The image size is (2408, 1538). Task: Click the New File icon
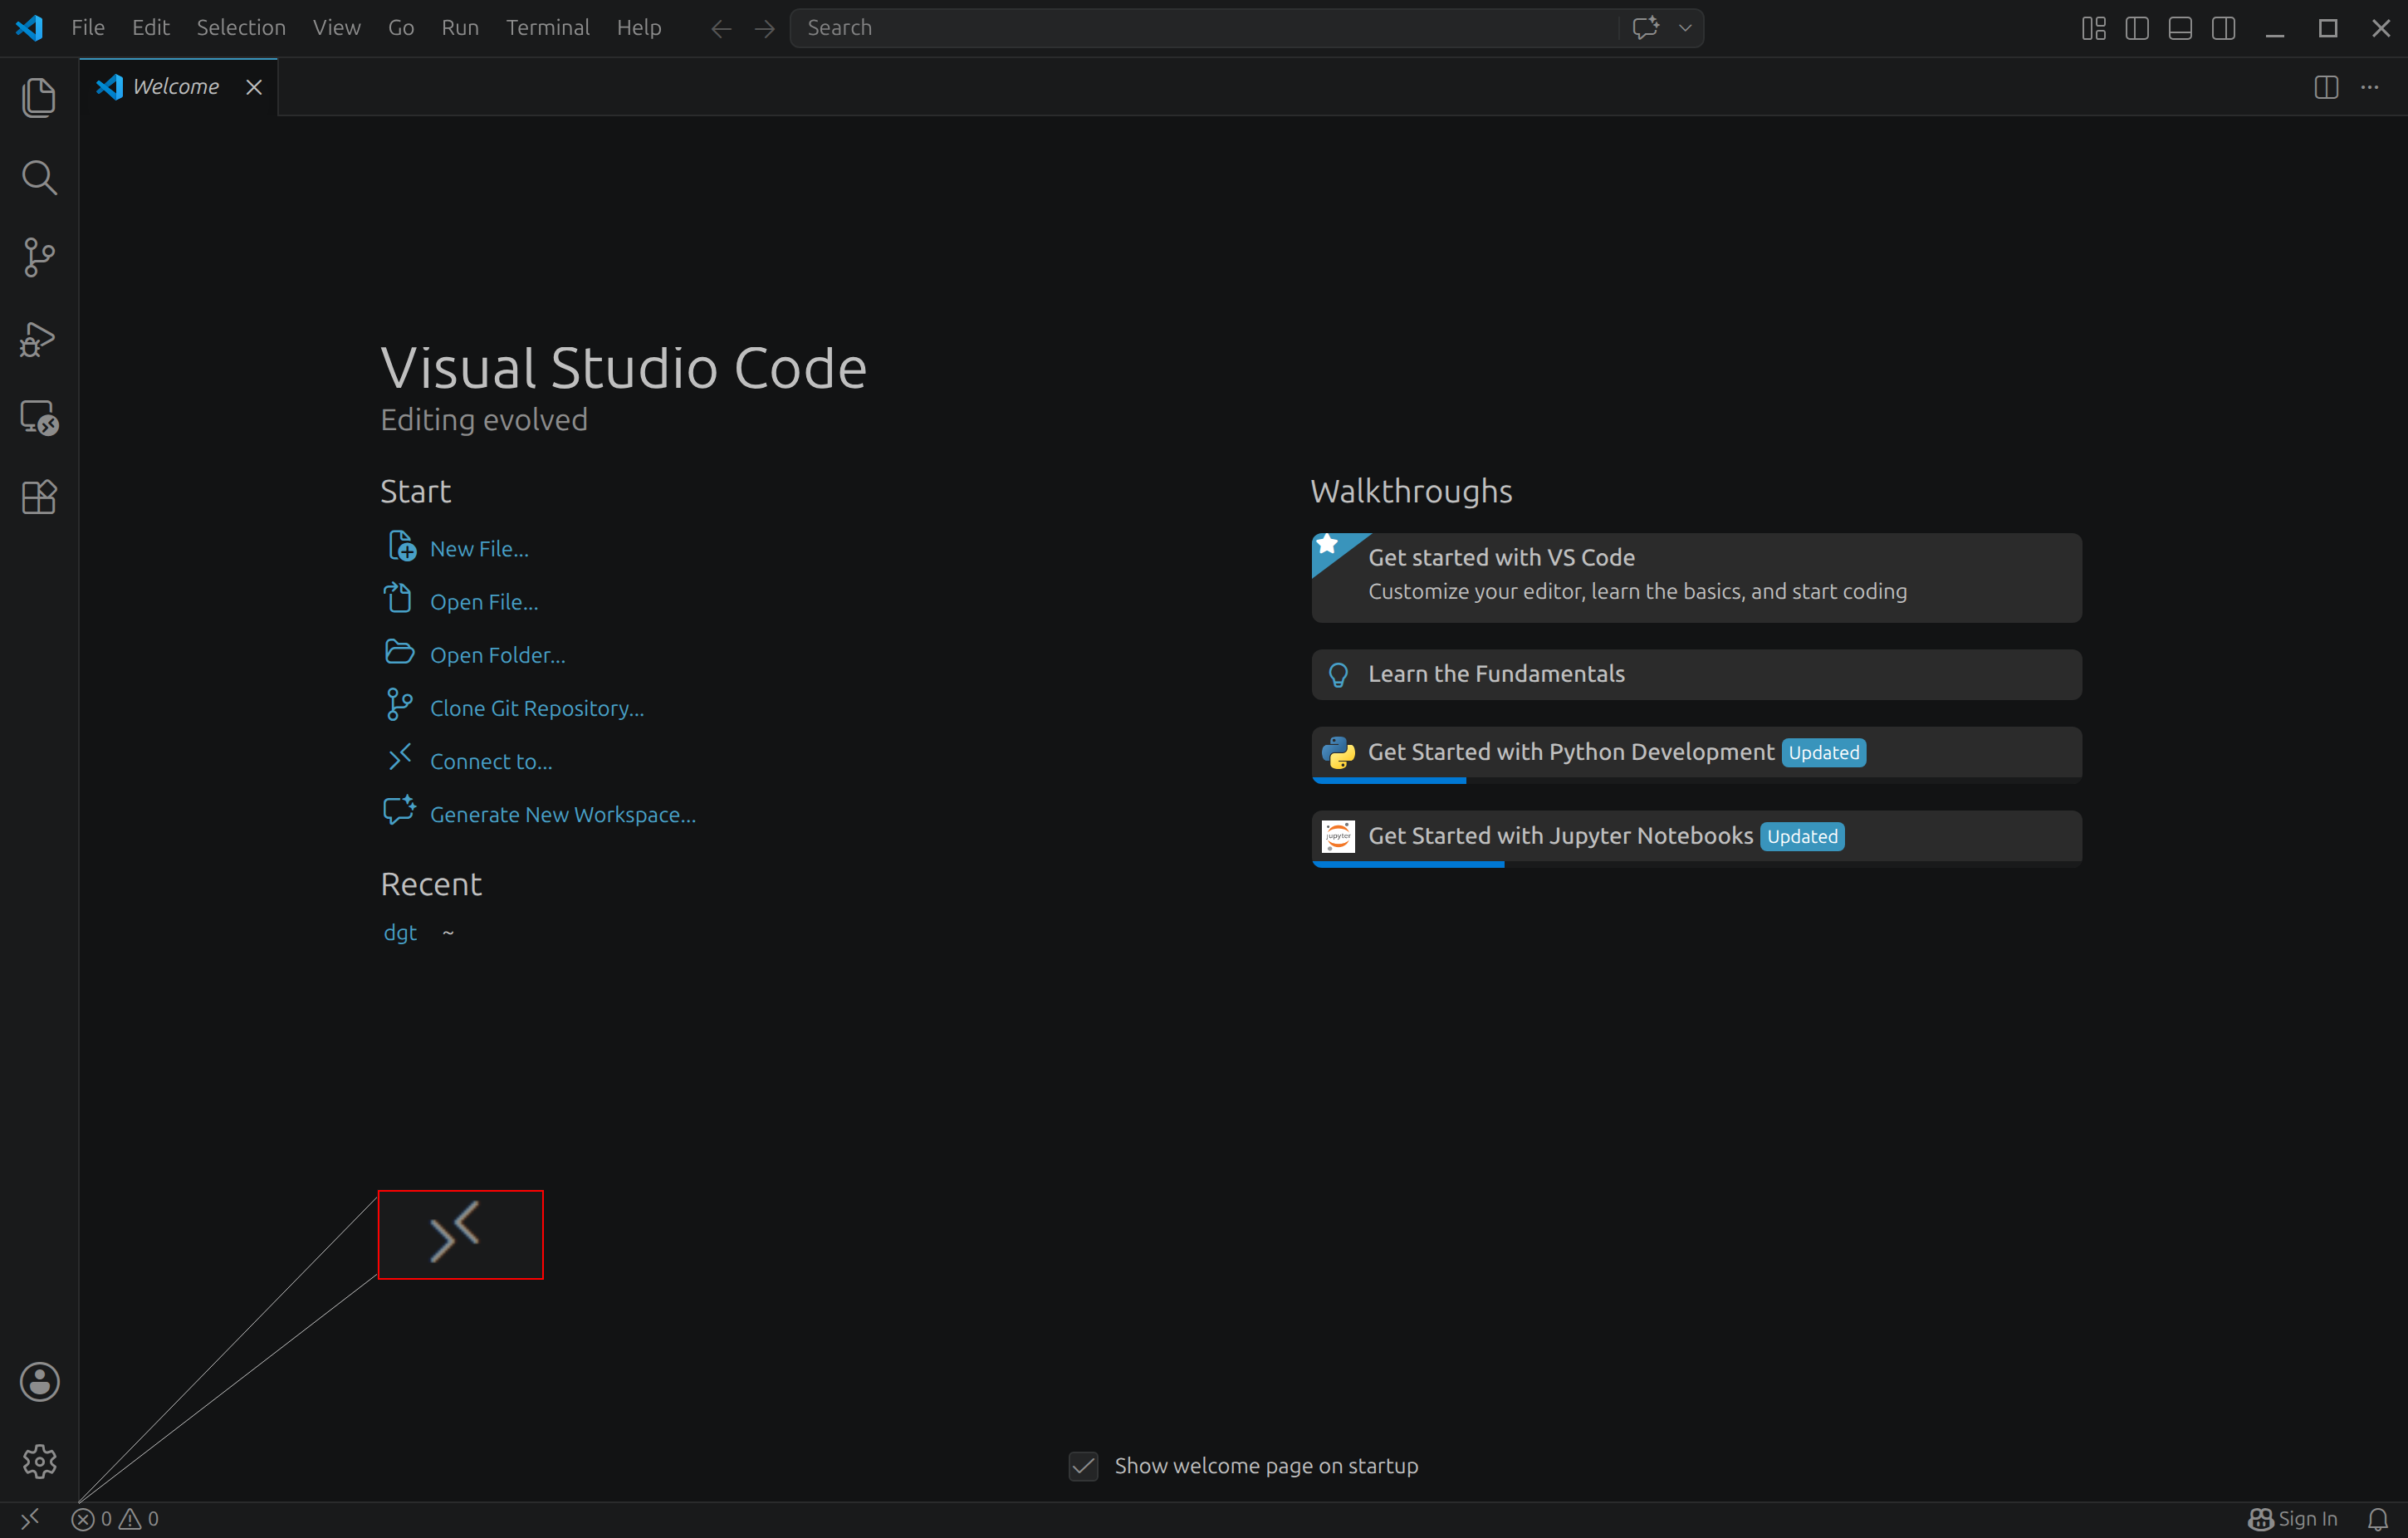(401, 546)
